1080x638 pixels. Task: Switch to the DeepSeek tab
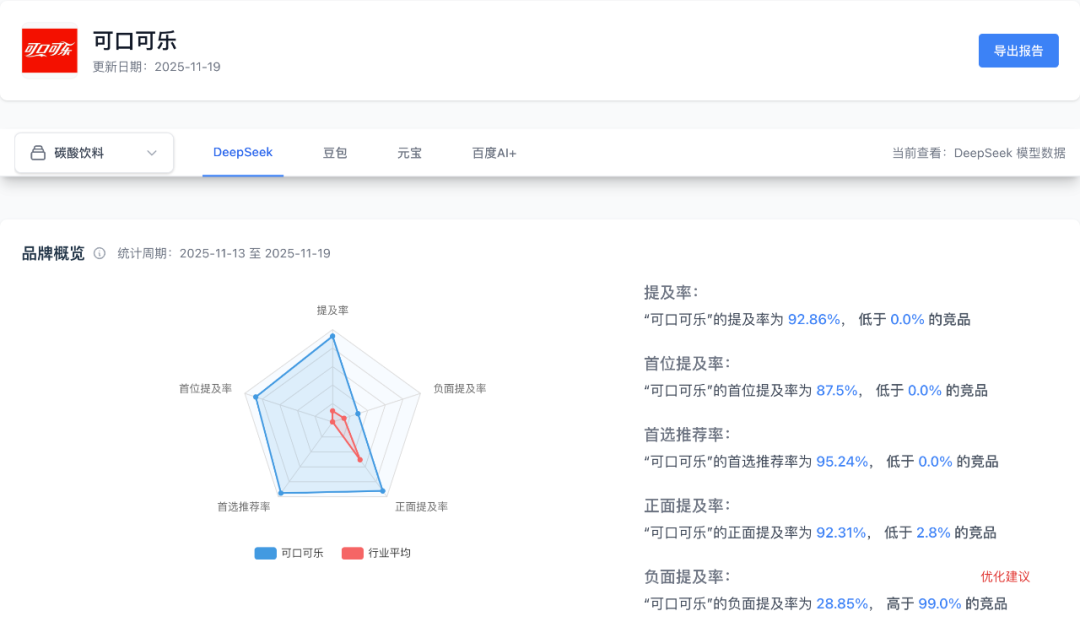point(242,152)
